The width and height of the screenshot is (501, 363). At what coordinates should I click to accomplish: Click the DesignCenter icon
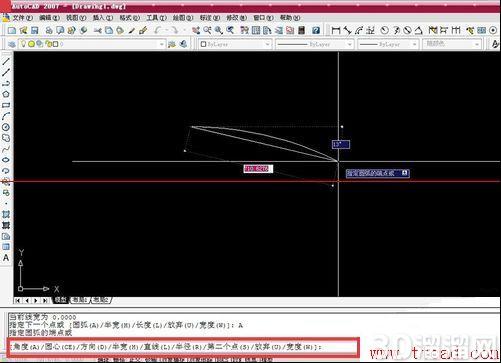point(256,31)
